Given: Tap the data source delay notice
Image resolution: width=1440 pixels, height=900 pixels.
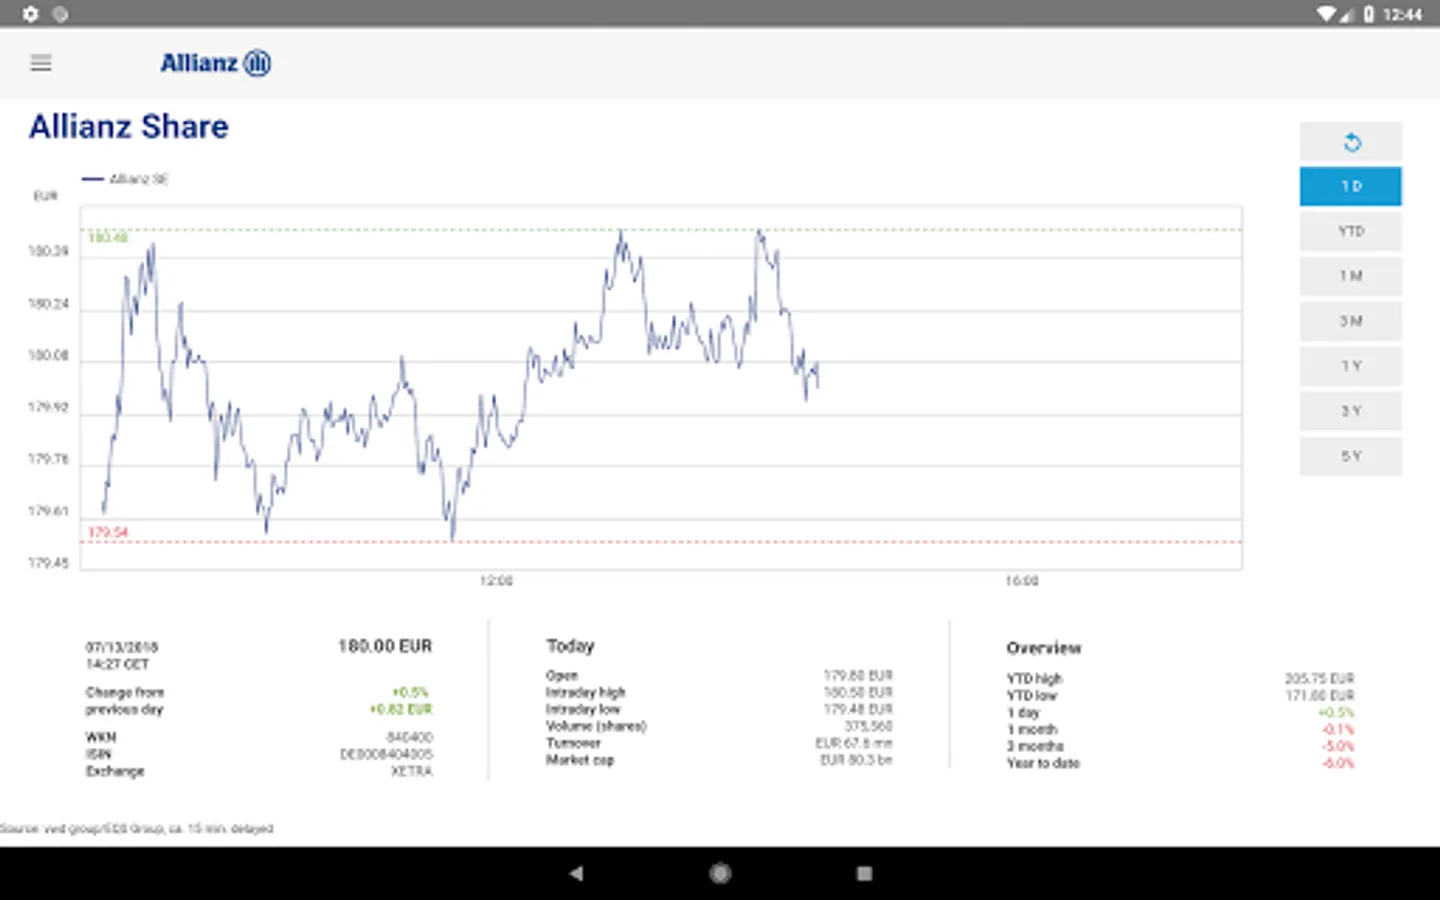Looking at the screenshot, I should [136, 828].
